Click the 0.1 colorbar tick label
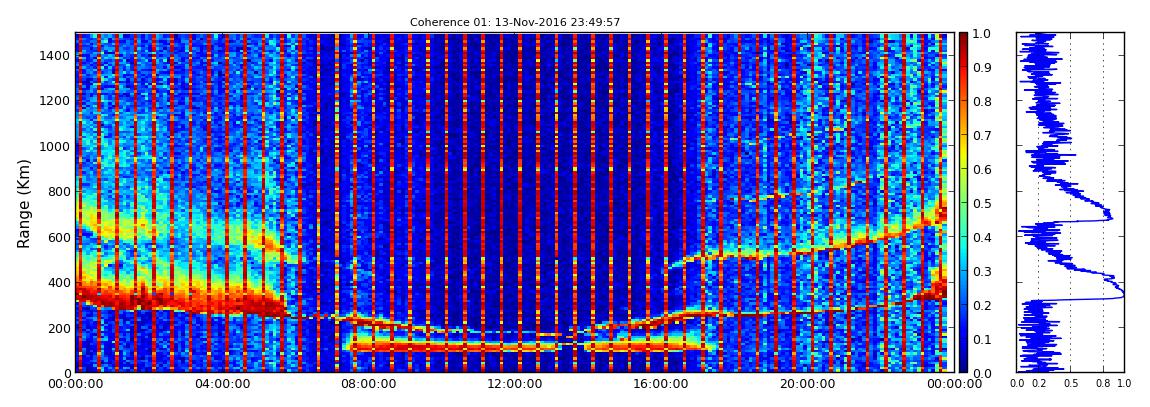Screen dimensions: 1150x407 [982, 340]
